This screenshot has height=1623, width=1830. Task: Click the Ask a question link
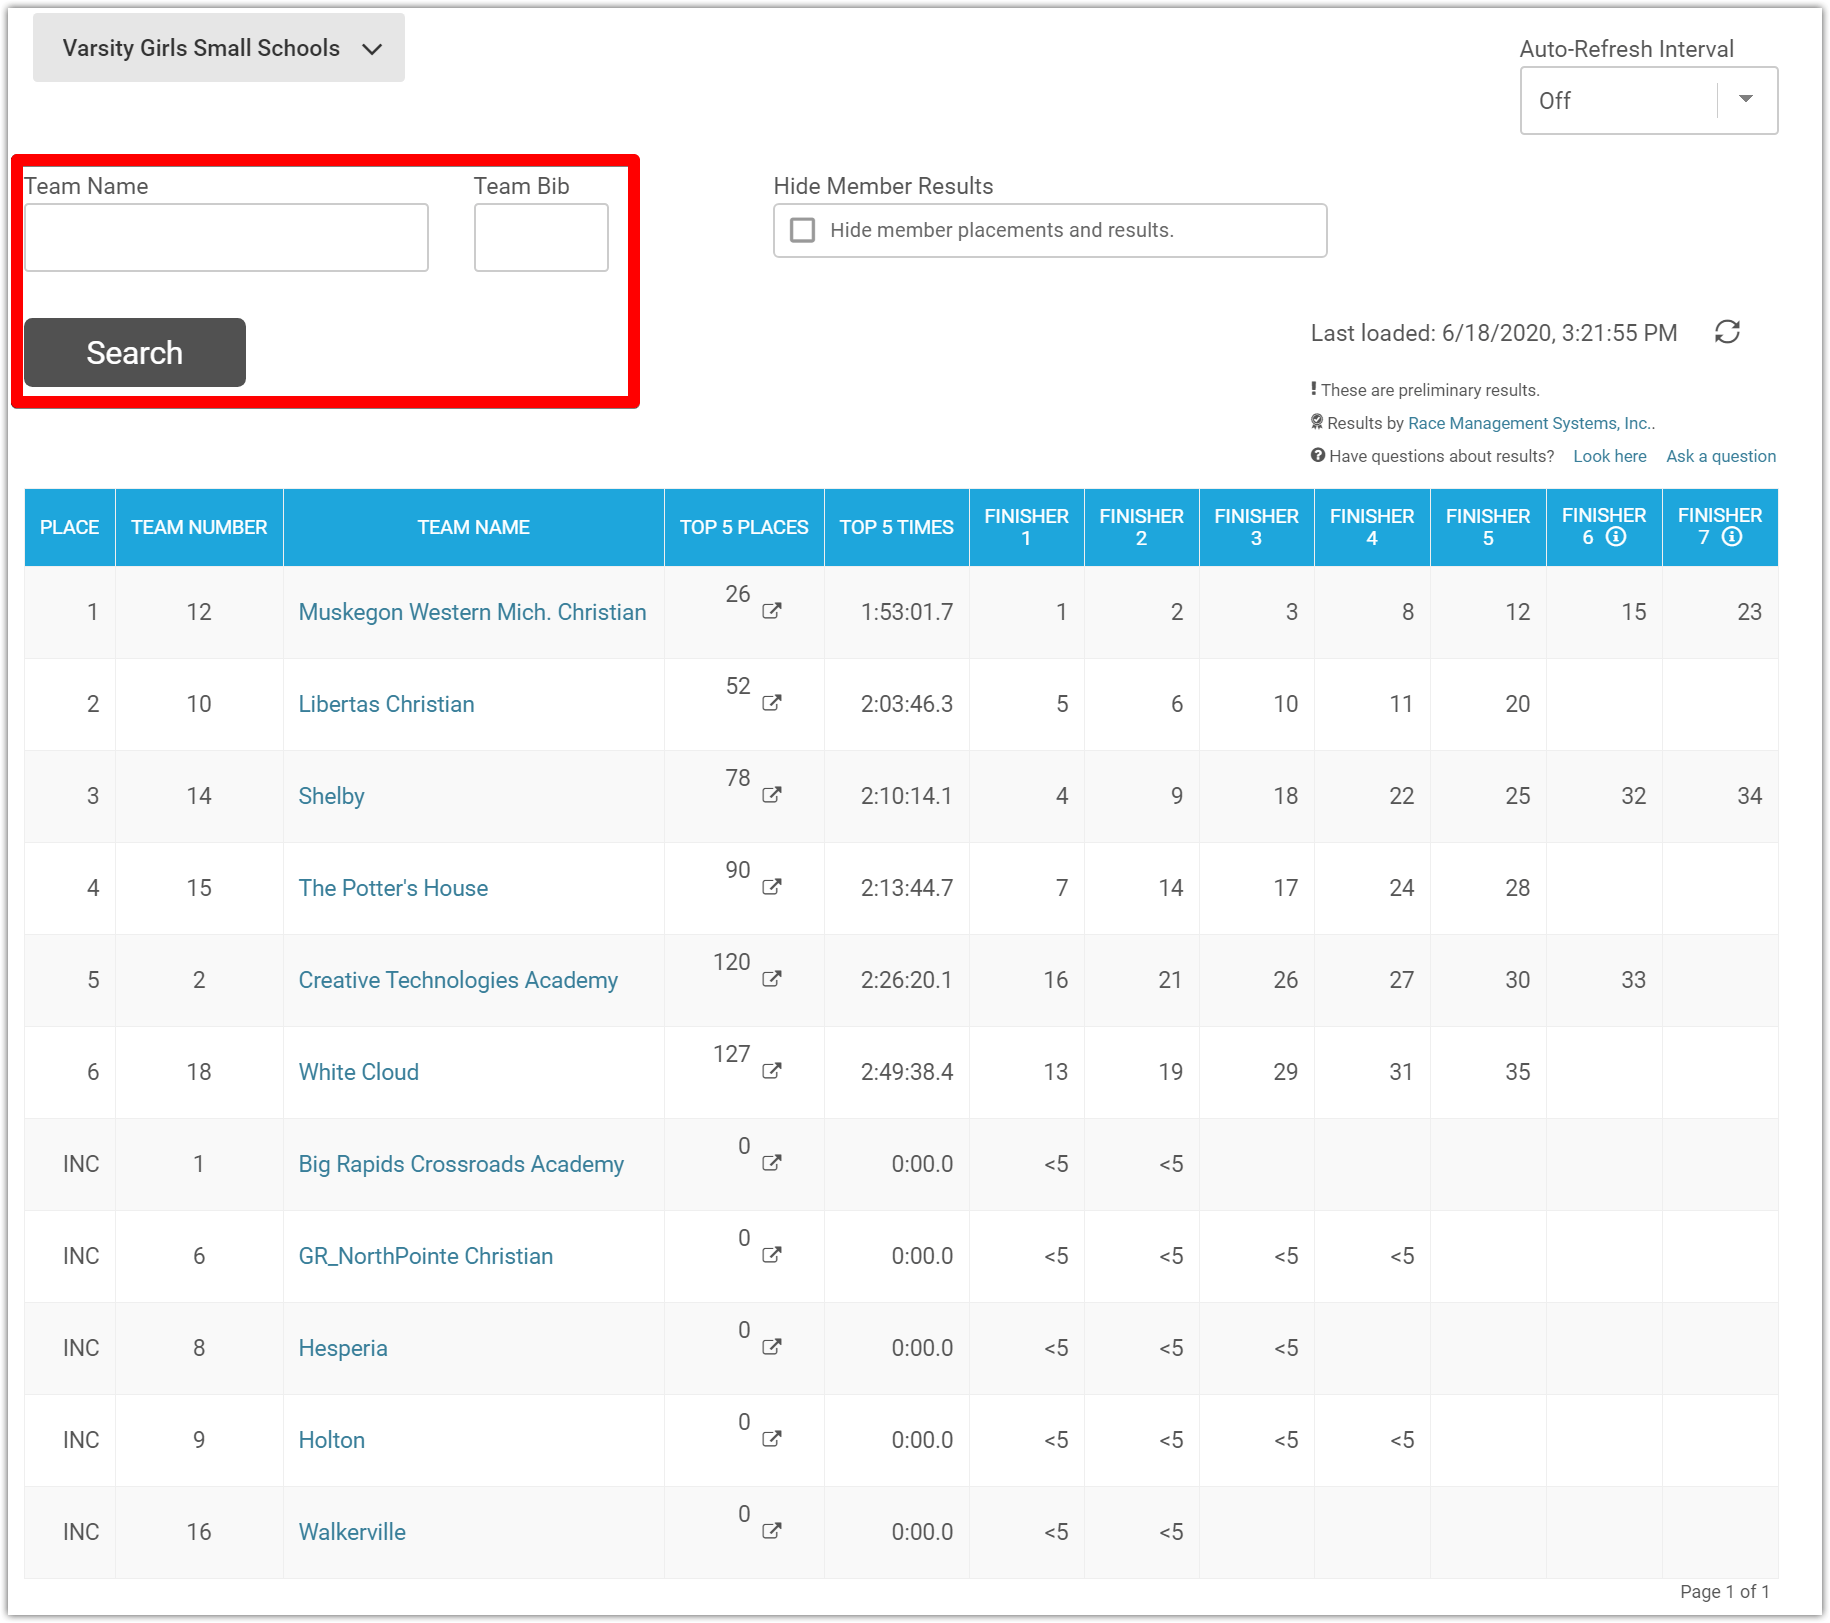pos(1721,456)
